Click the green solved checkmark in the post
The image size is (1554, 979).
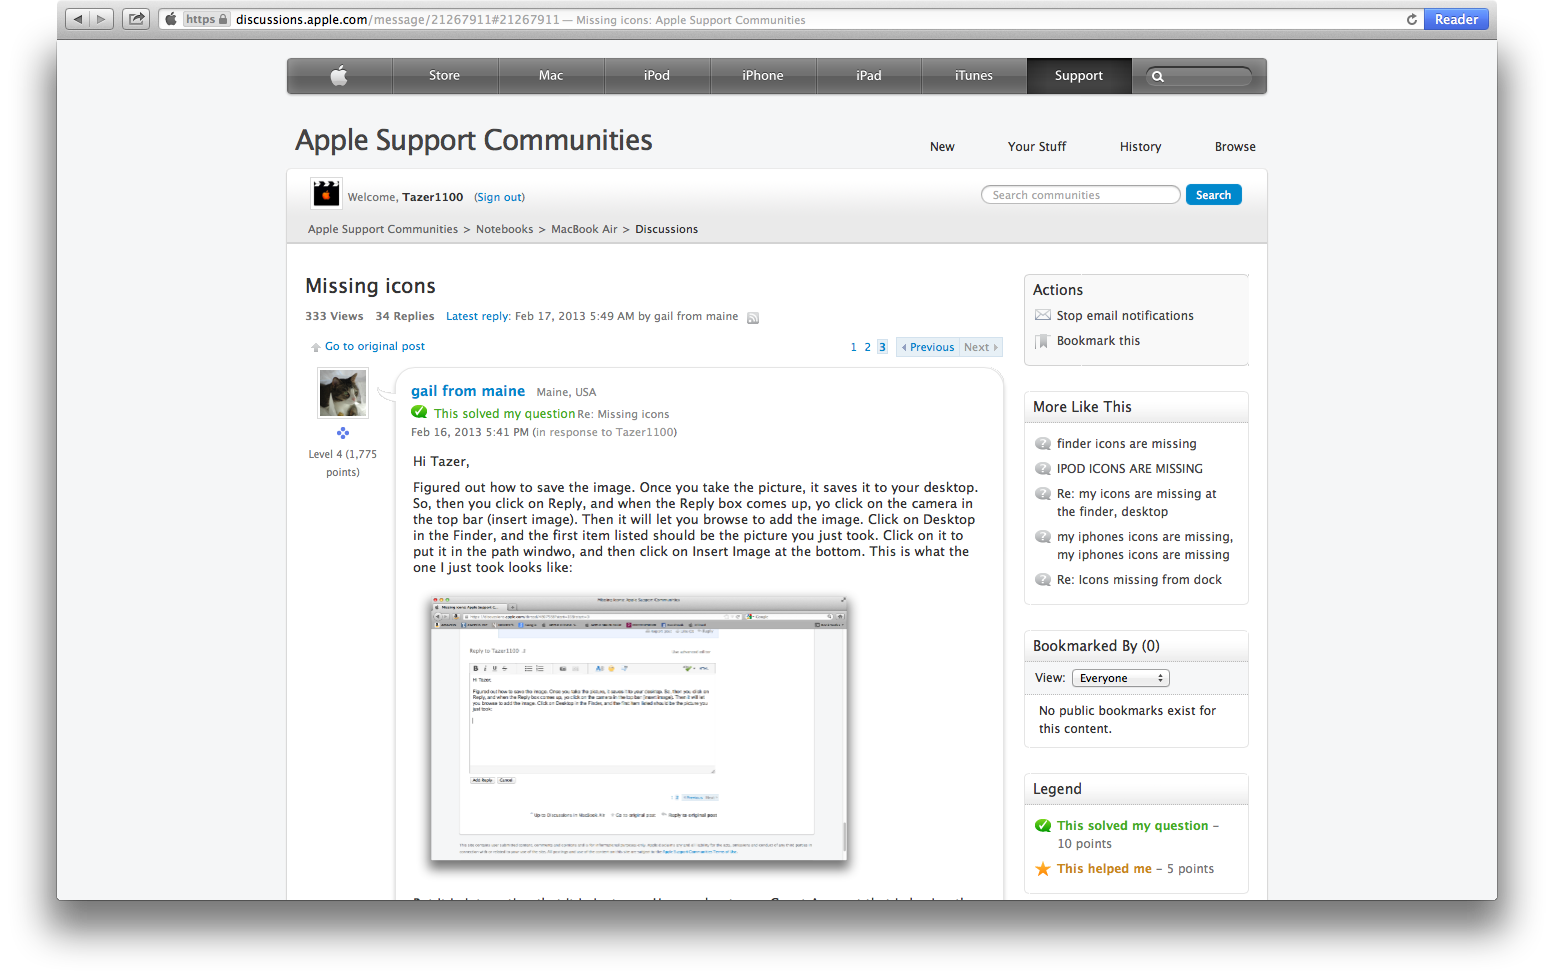419,413
